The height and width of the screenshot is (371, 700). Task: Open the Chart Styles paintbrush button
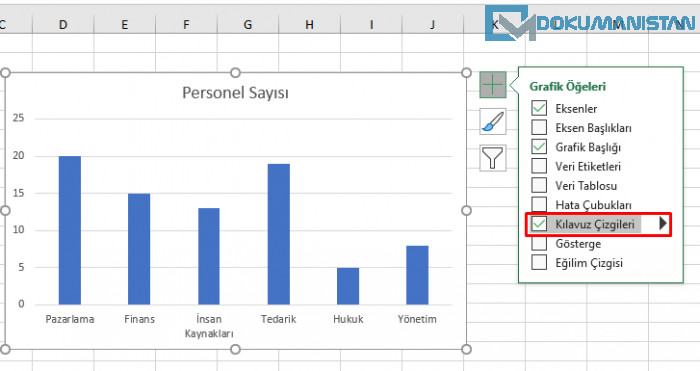point(493,121)
